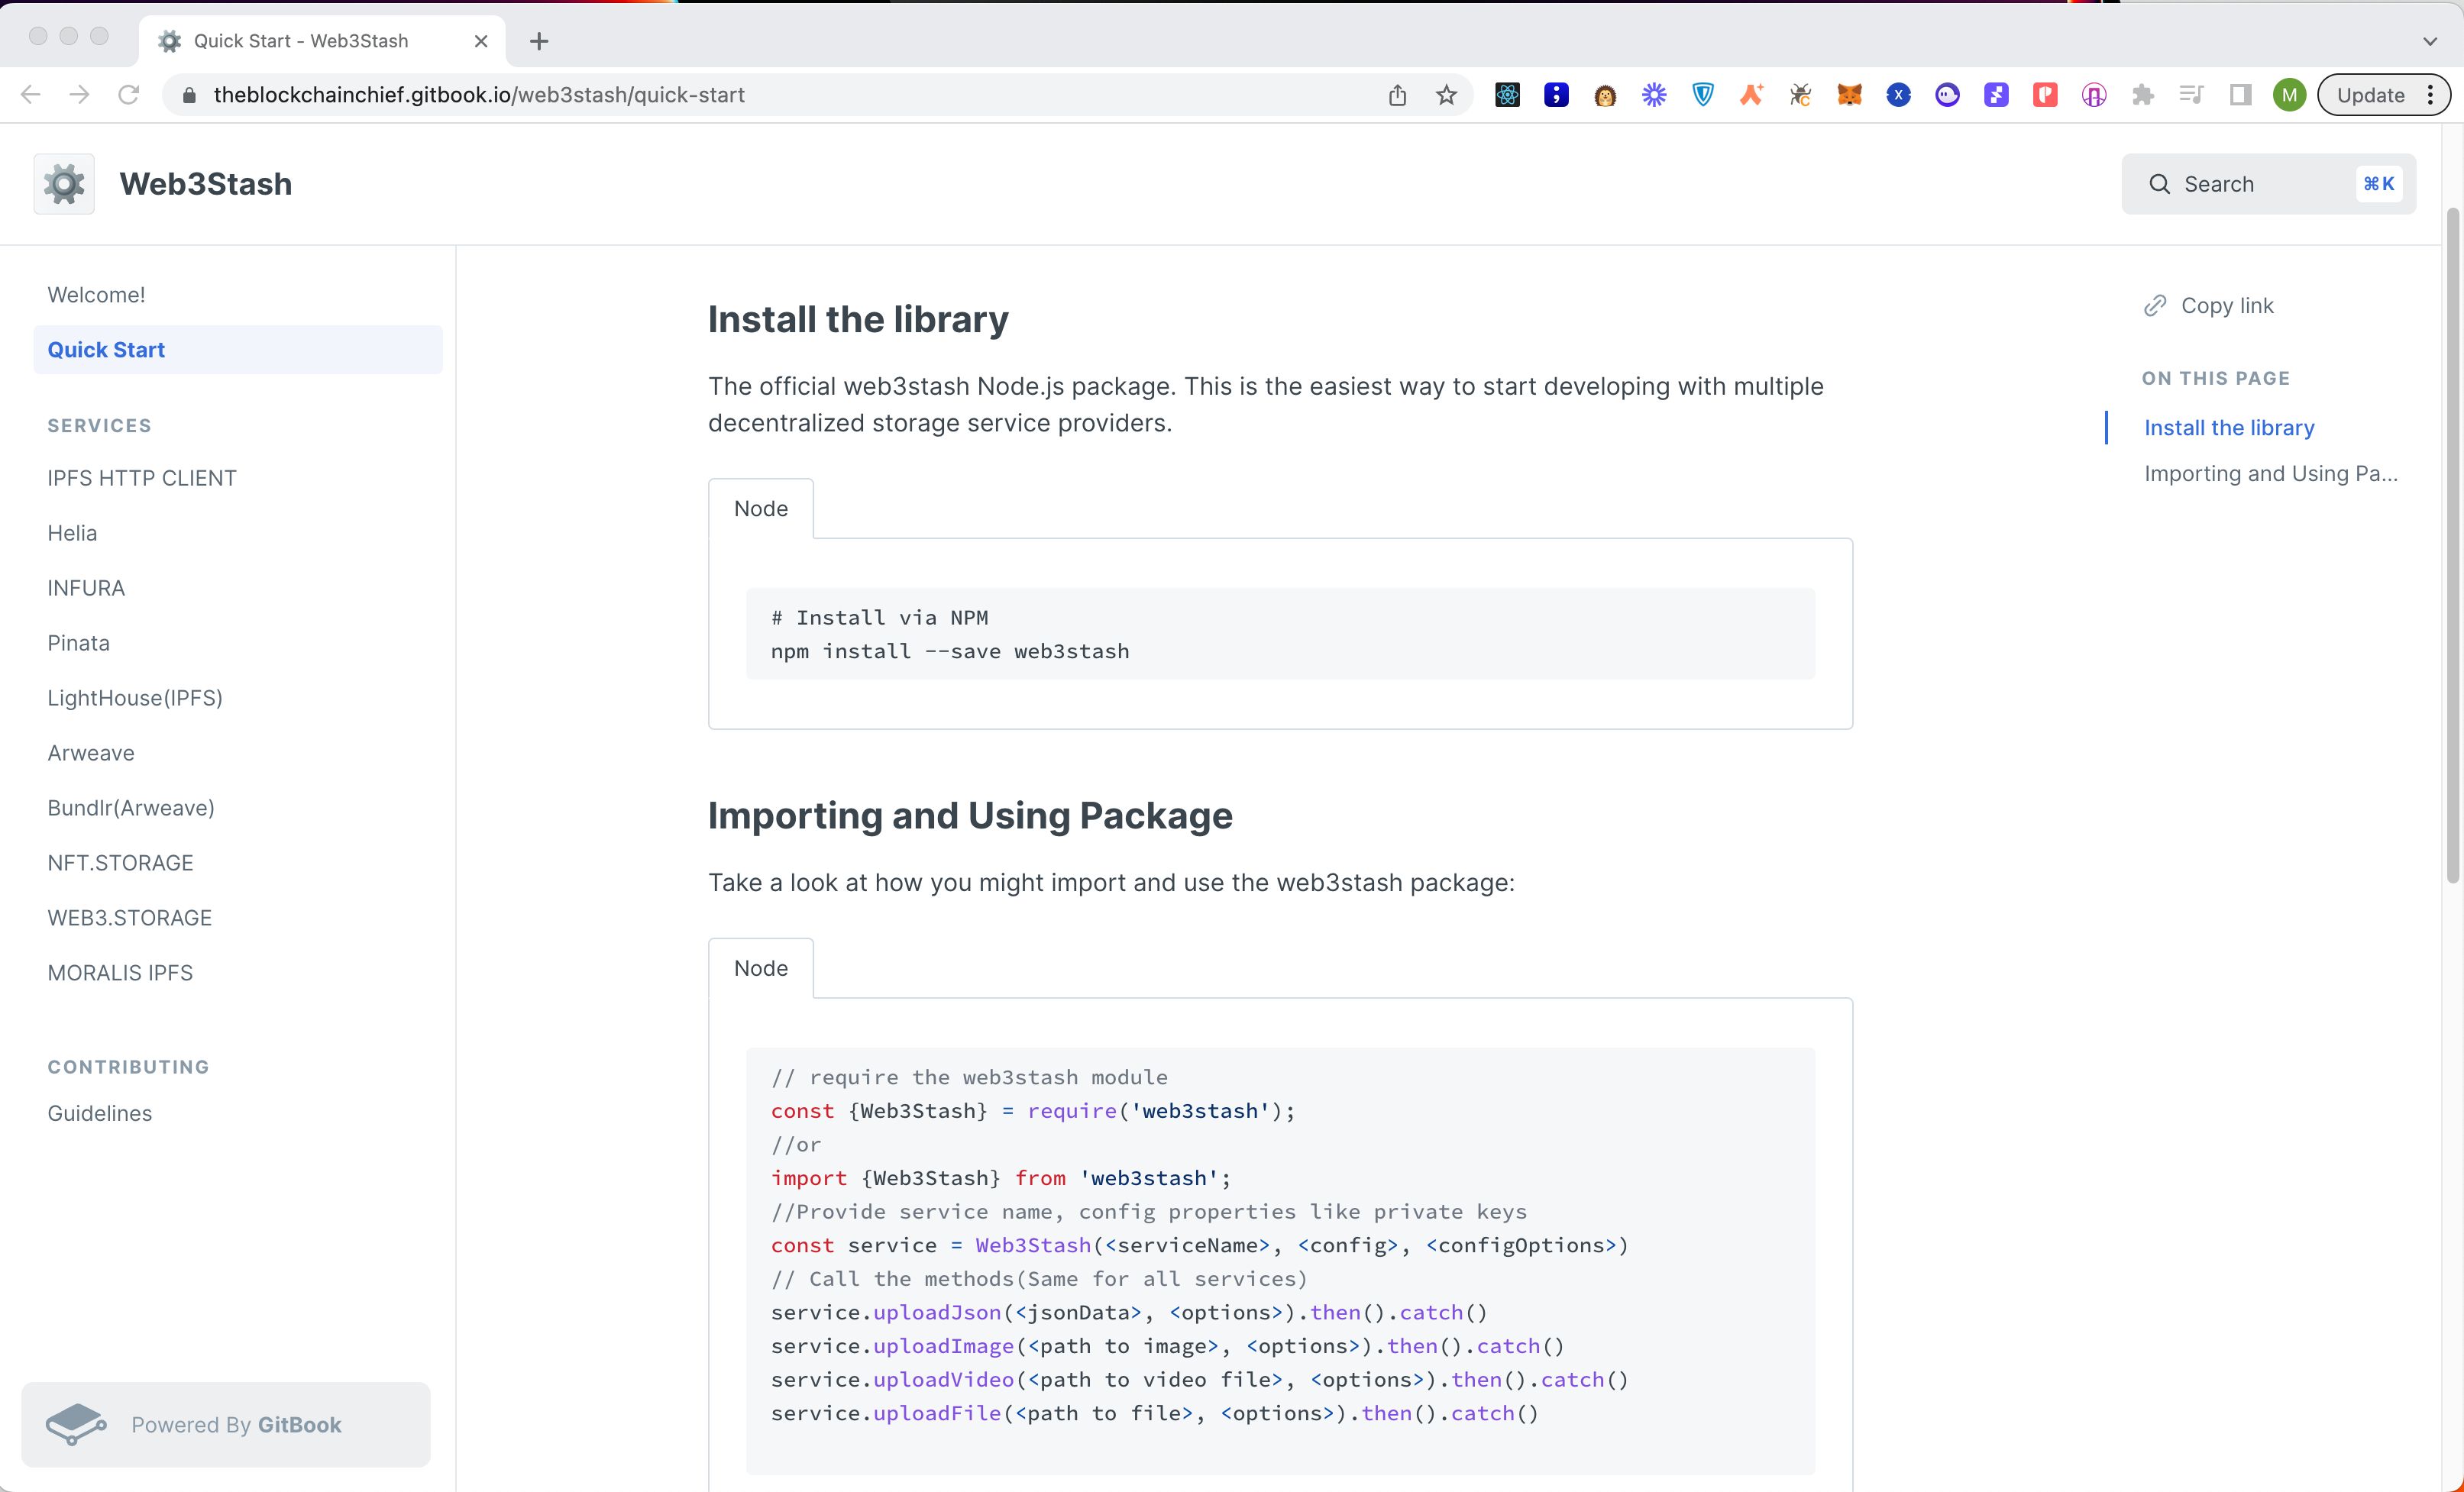Click the Install the library heading
2464x1492 pixels.
point(858,320)
